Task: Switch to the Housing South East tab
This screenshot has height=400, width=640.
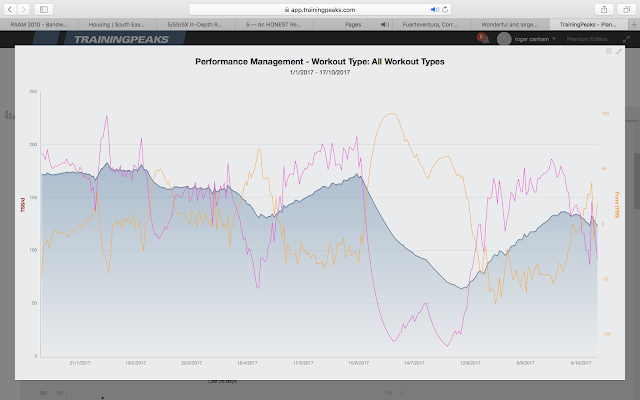Action: pos(117,24)
